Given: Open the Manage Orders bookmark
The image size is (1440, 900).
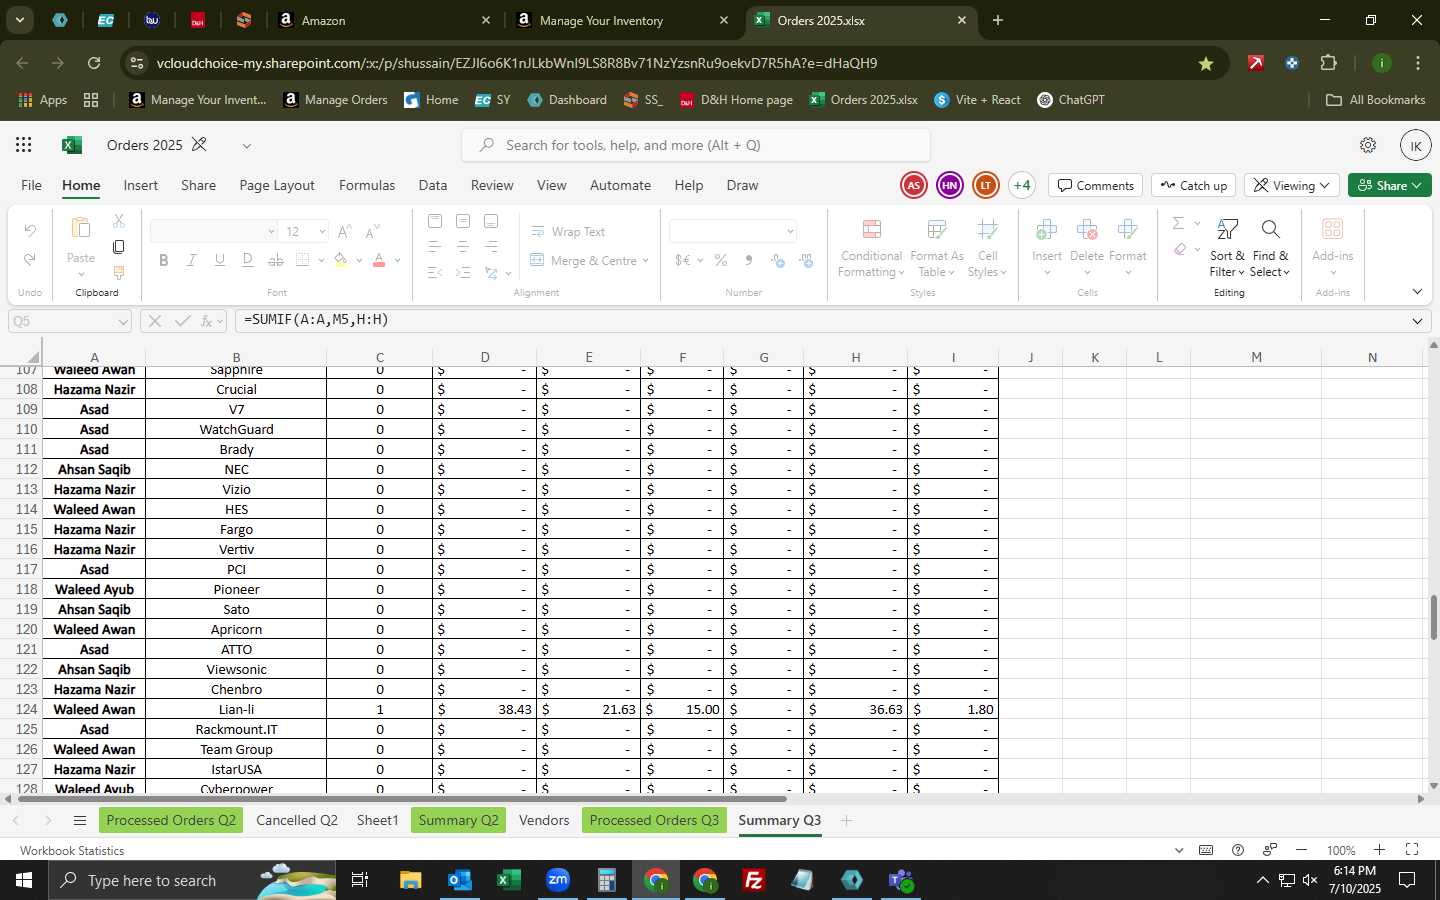Looking at the screenshot, I should point(335,100).
